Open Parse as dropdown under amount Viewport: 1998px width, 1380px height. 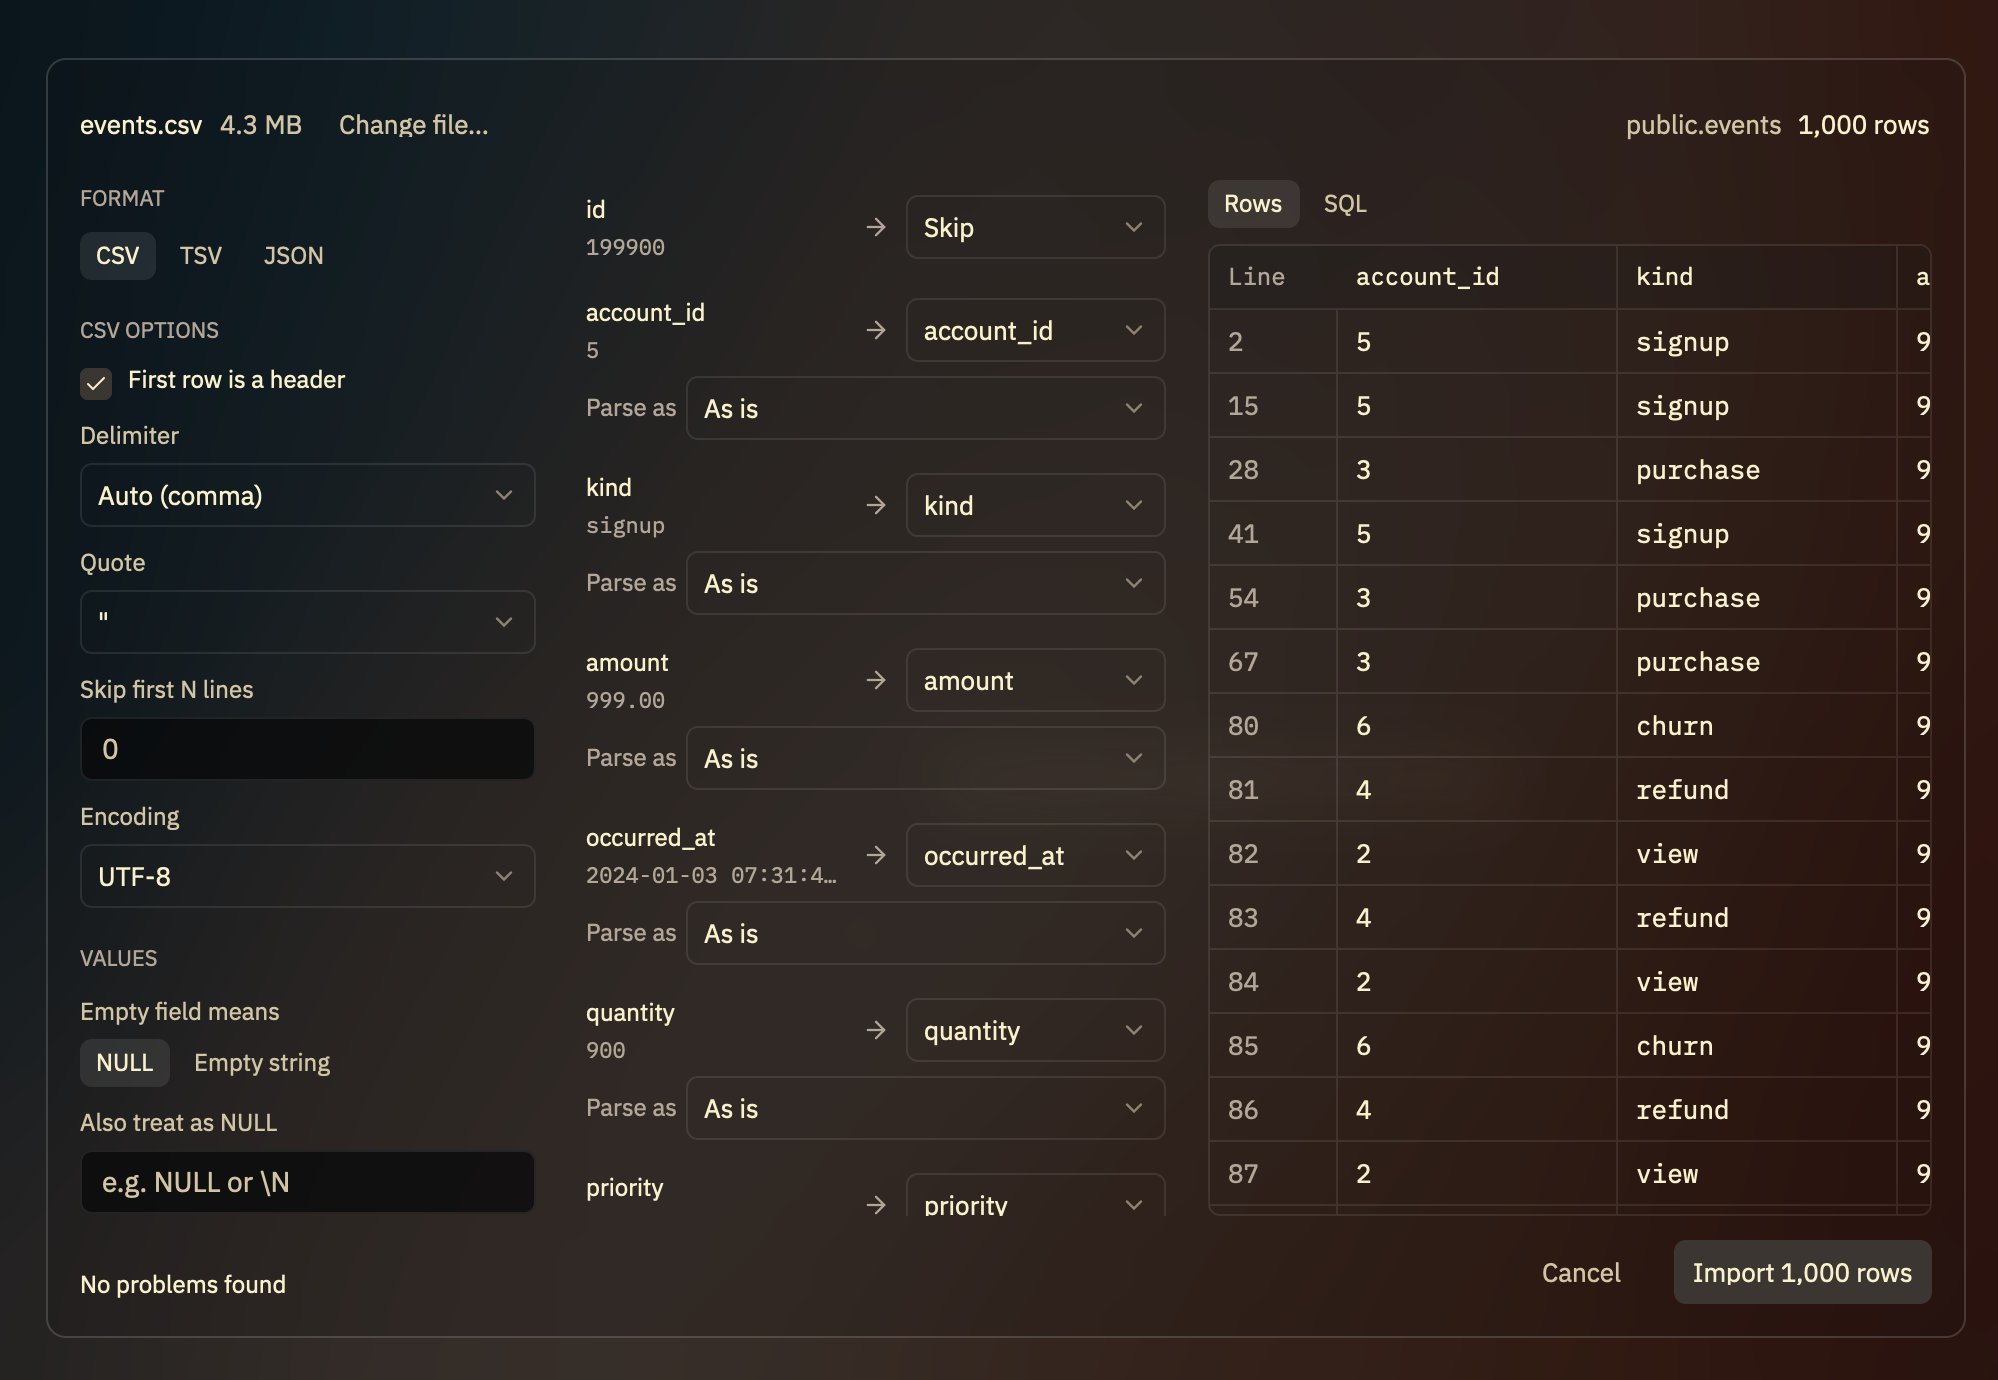tap(925, 758)
